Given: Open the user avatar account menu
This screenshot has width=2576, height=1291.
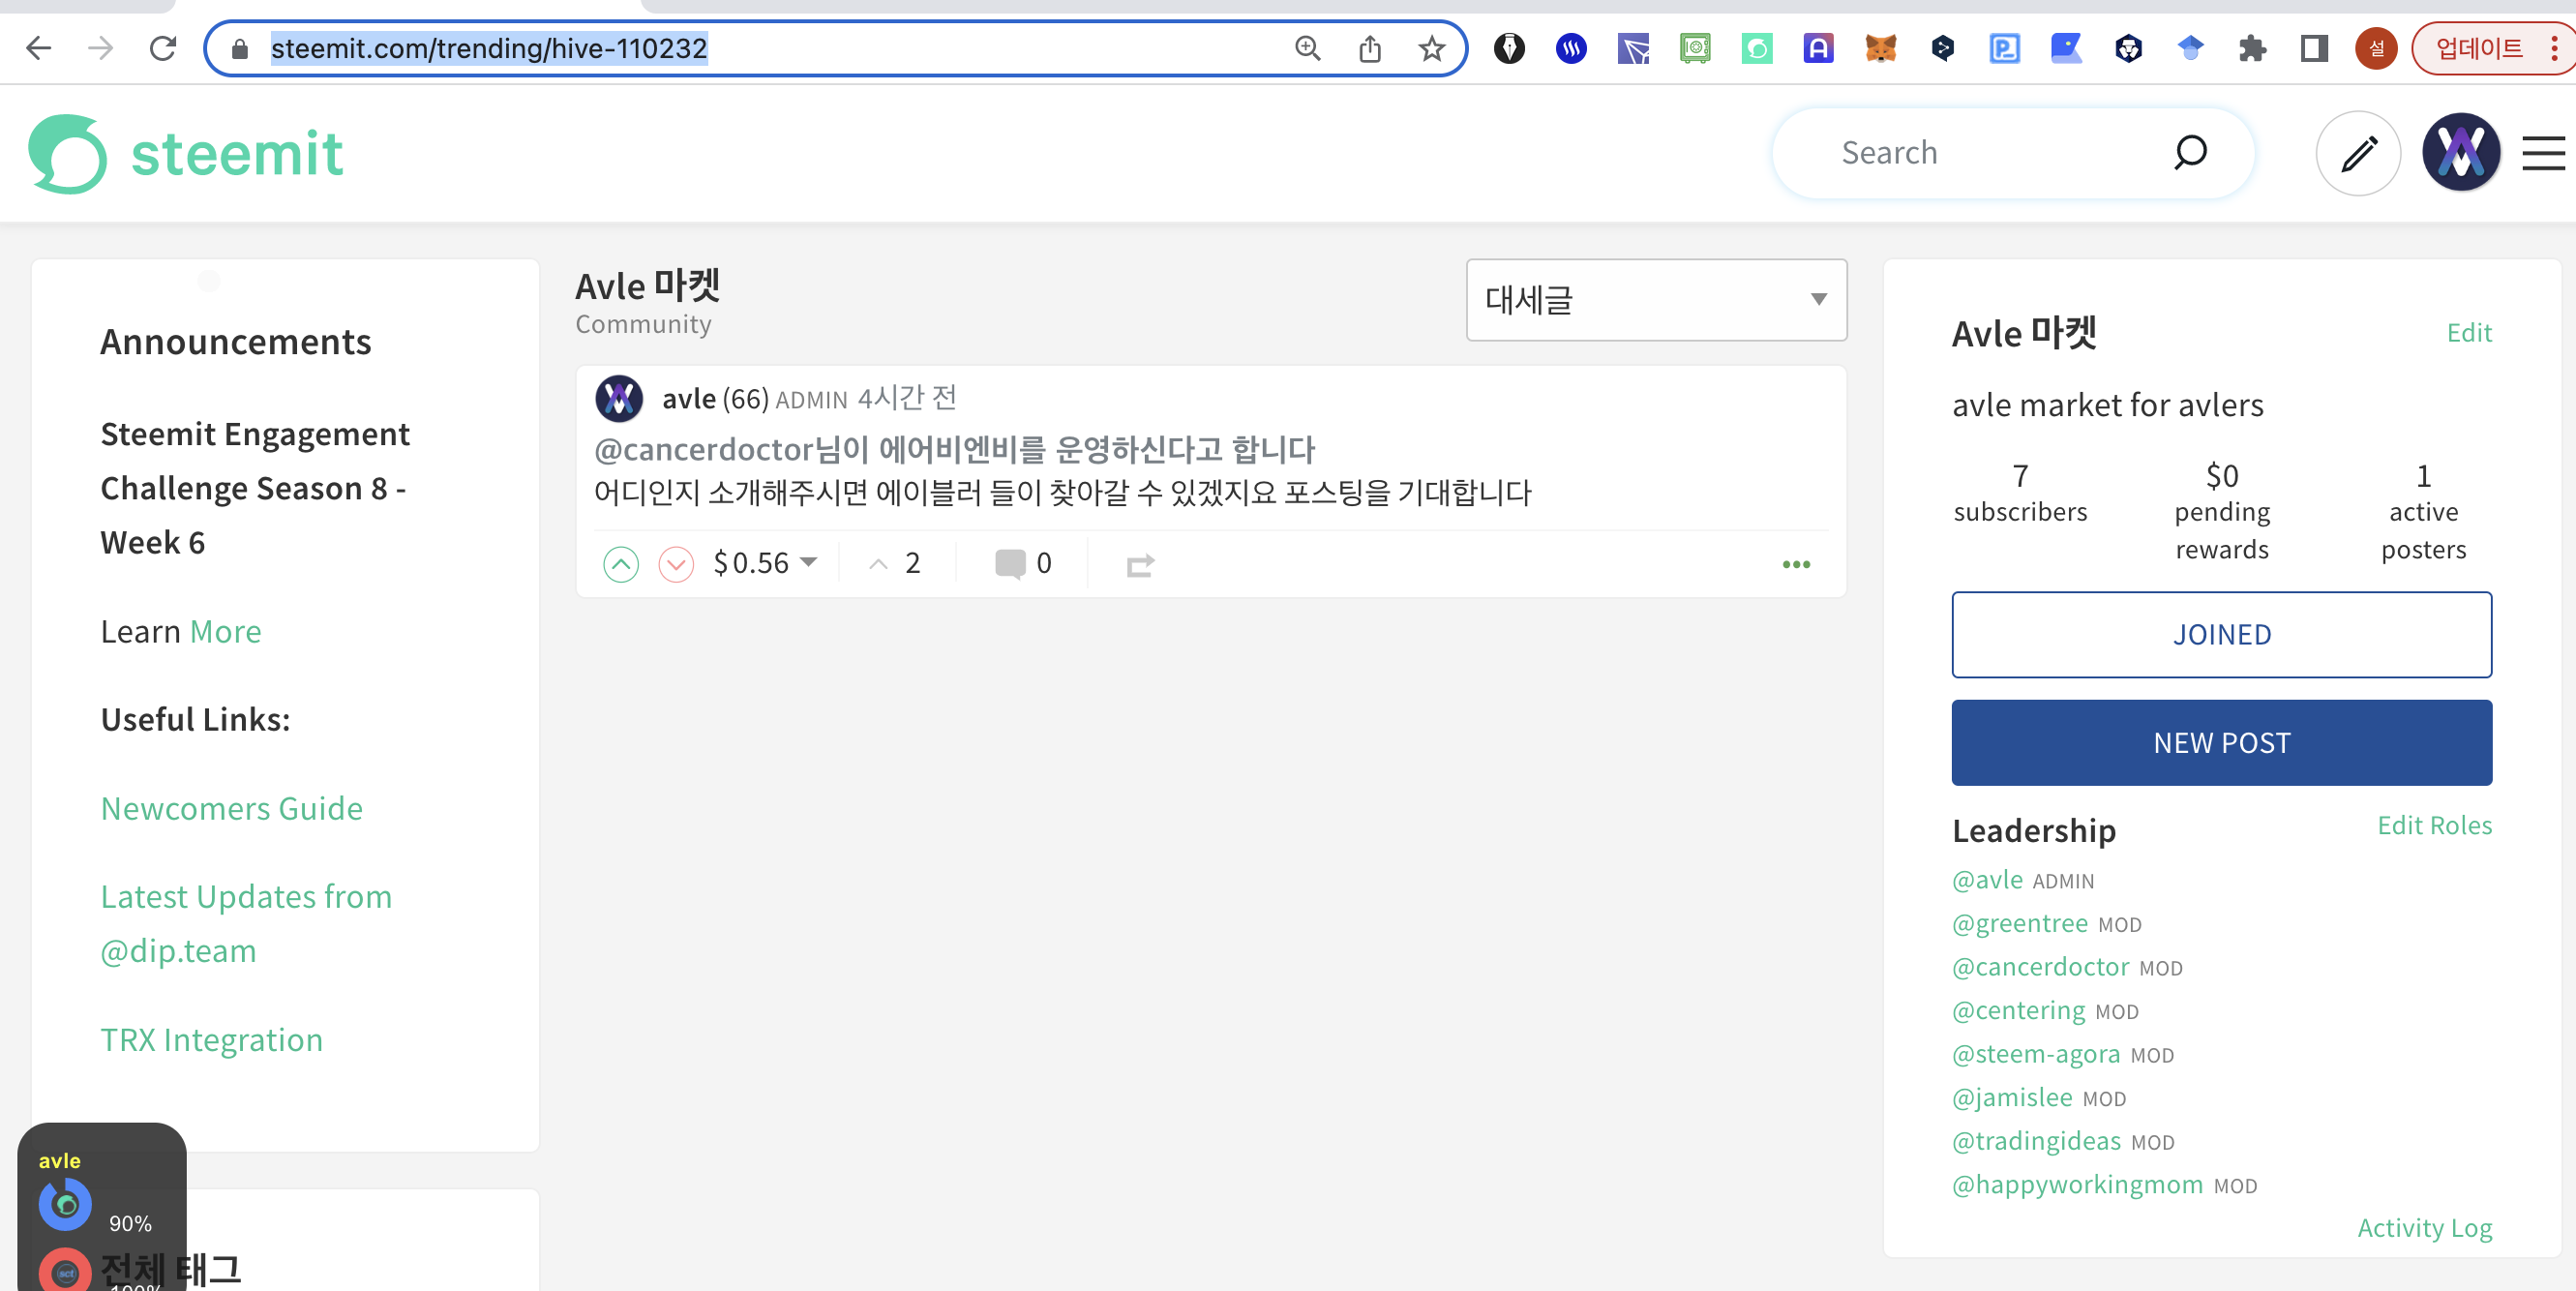Looking at the screenshot, I should (x=2460, y=153).
